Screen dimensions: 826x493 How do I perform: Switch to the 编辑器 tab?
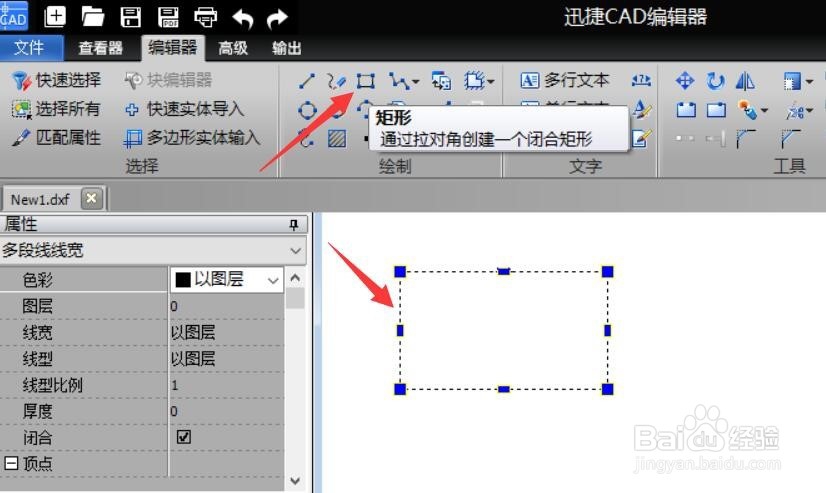tap(172, 48)
